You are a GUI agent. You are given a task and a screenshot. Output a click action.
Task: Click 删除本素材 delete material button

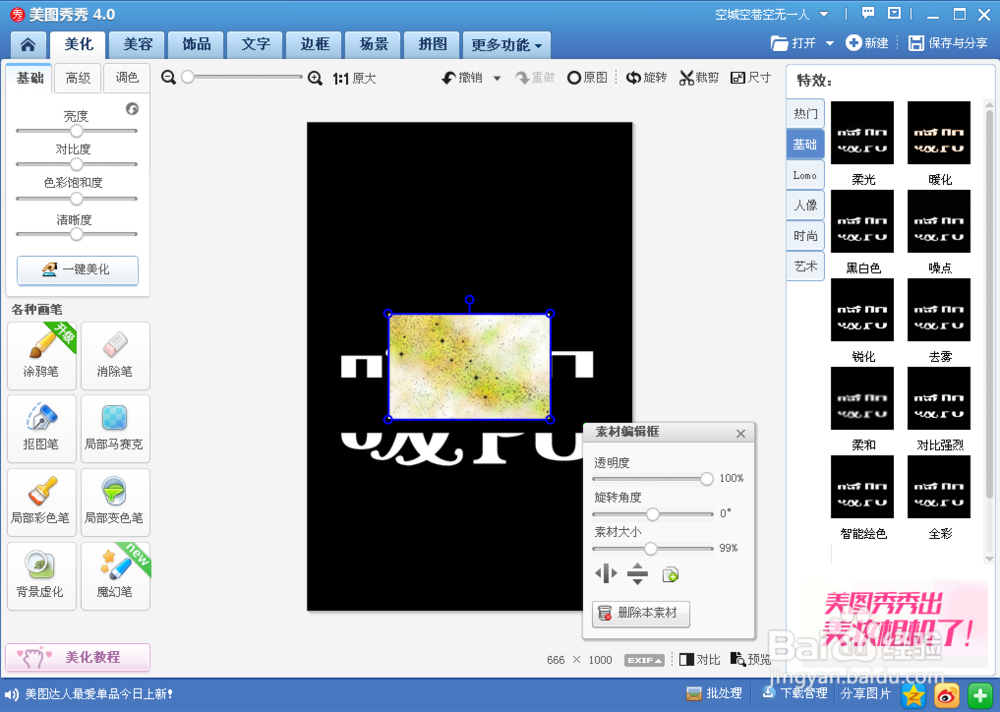coord(640,613)
